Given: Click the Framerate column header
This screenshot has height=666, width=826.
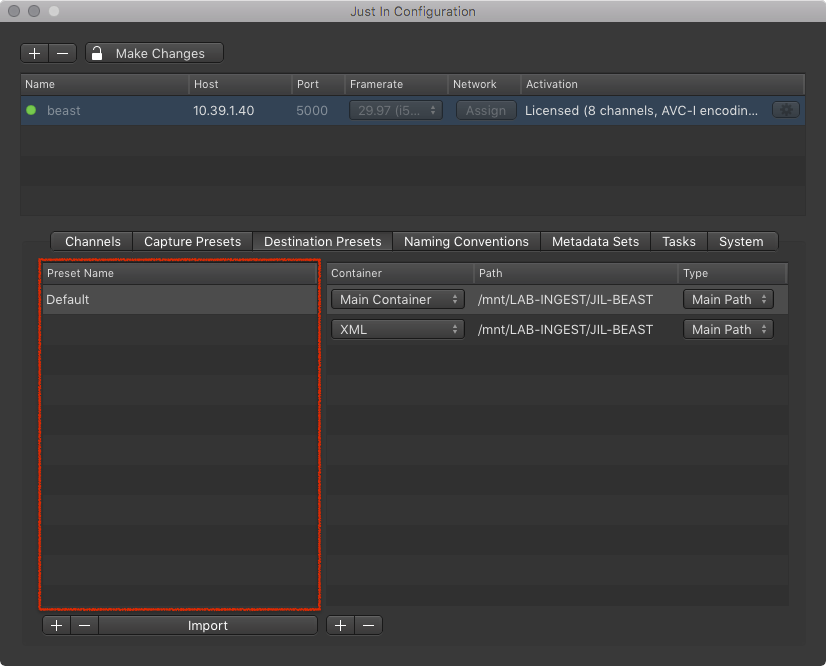Looking at the screenshot, I should pyautogui.click(x=396, y=84).
